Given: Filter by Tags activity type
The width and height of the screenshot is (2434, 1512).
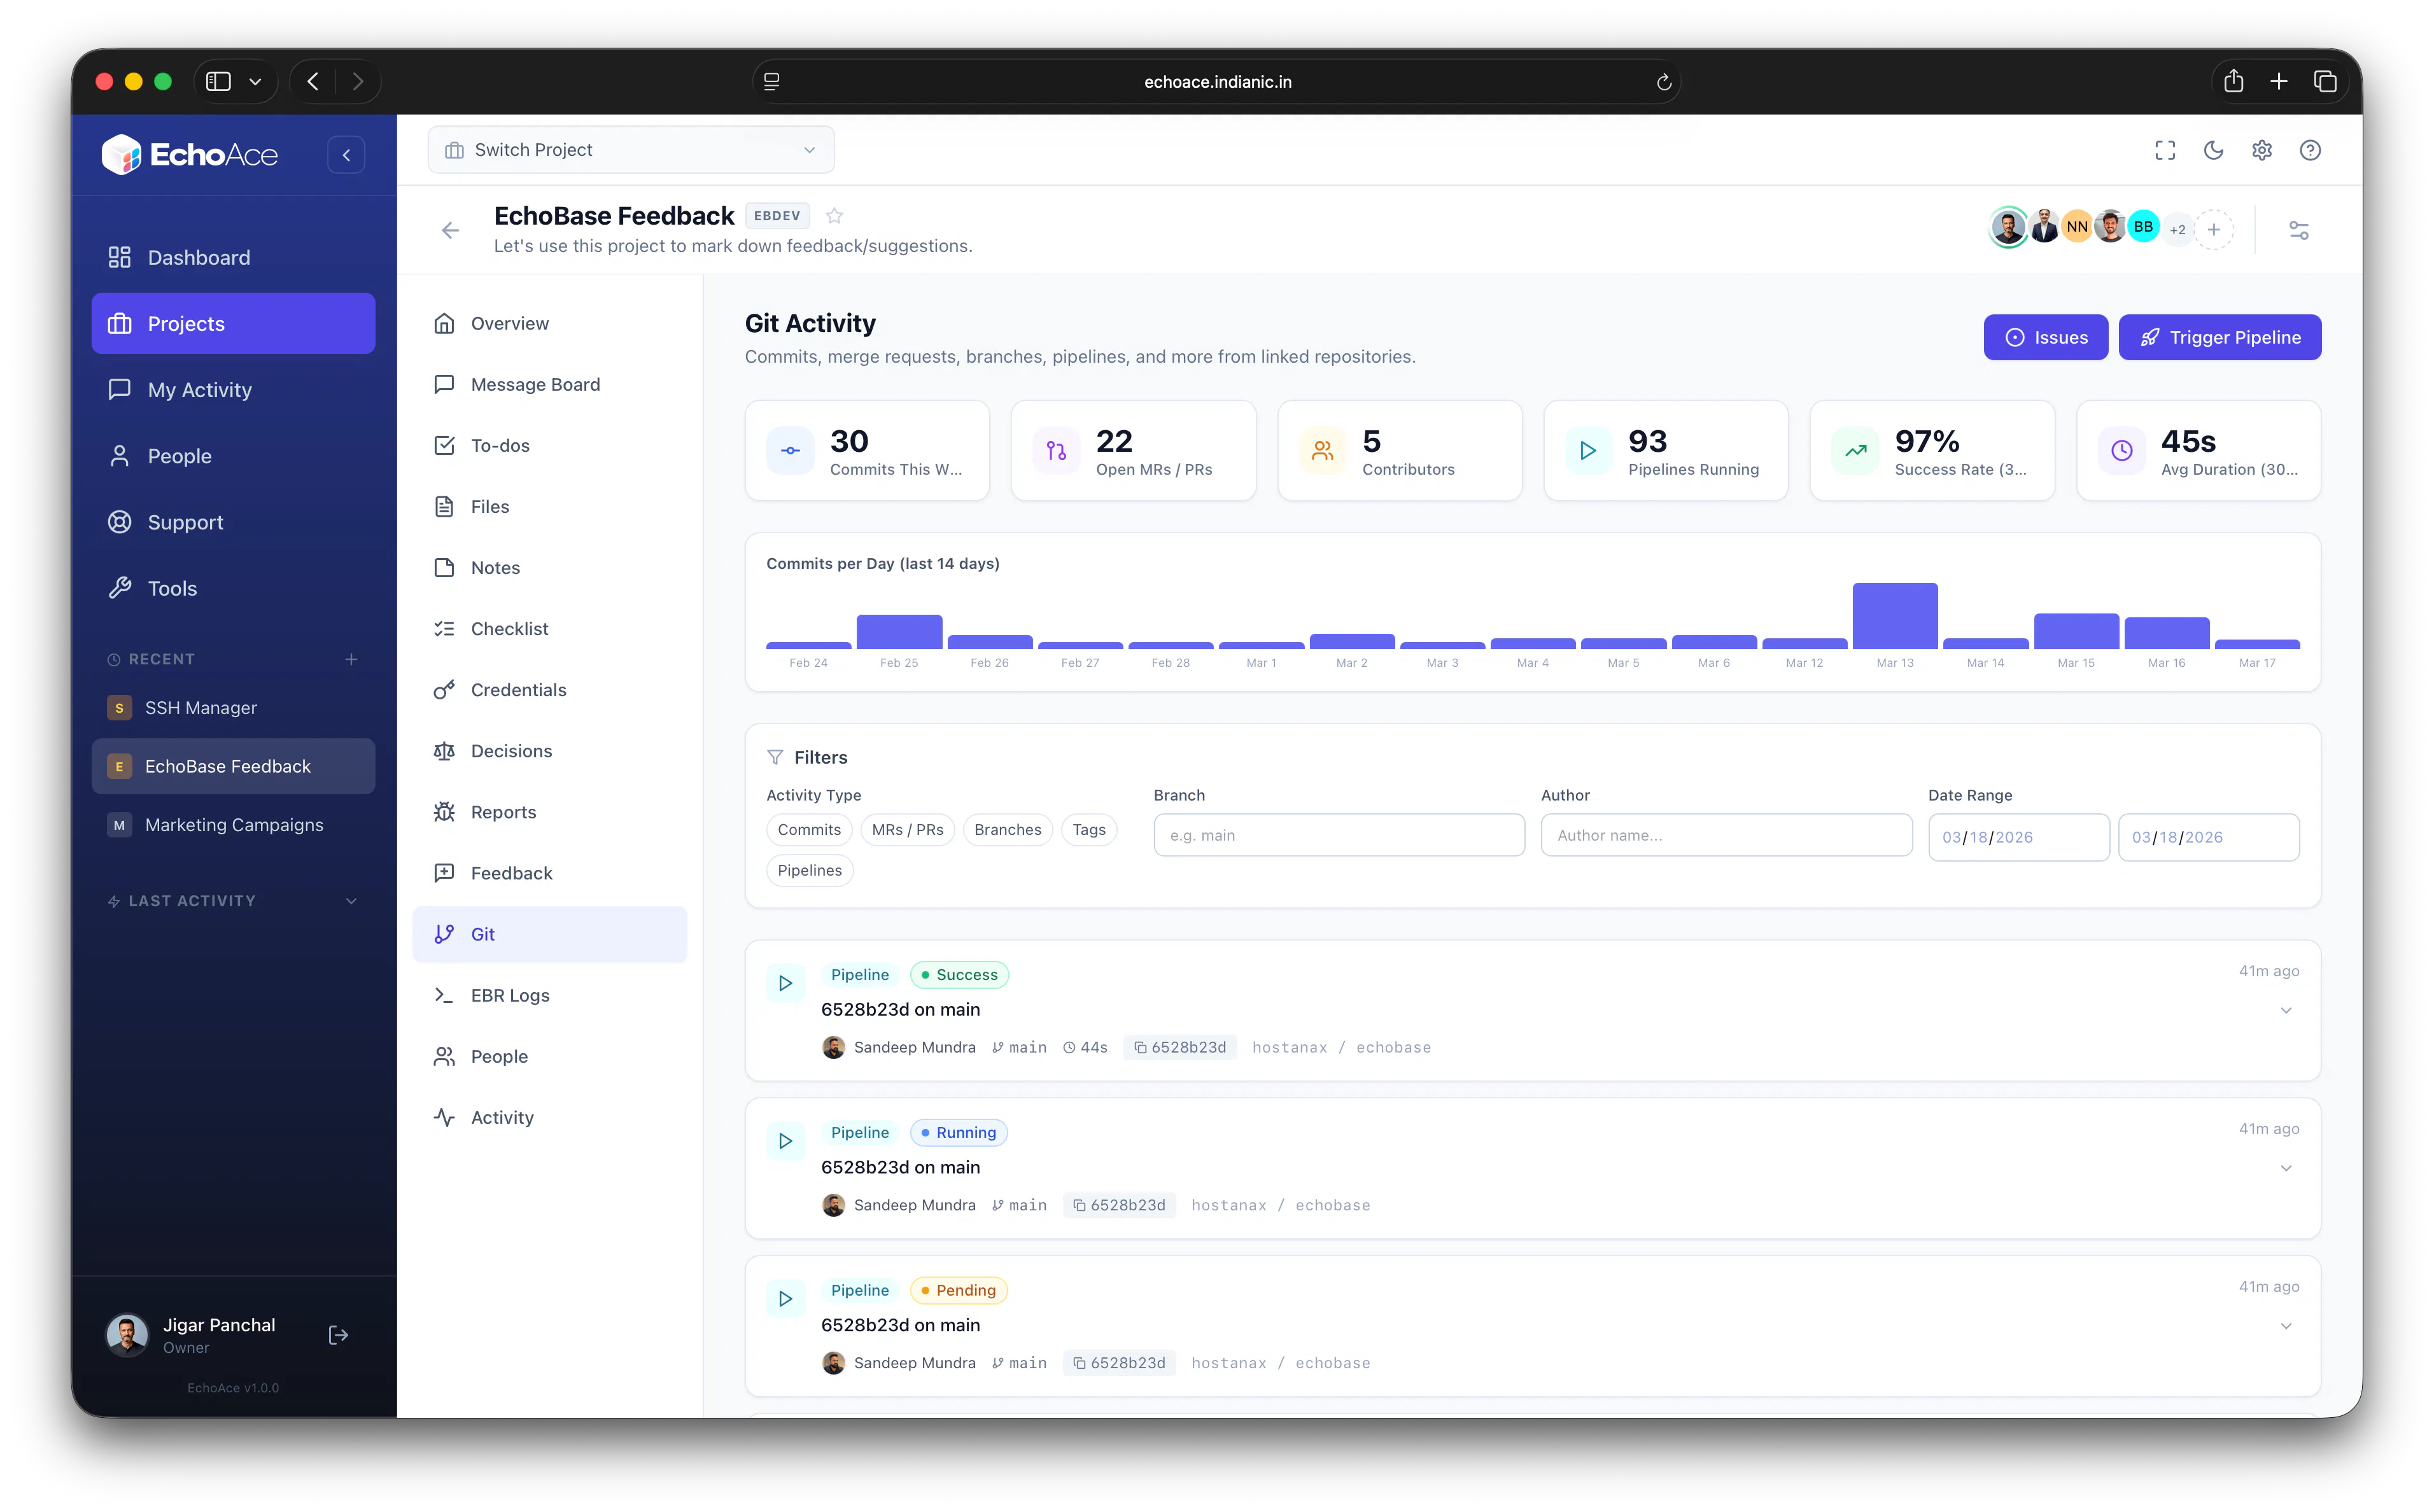Looking at the screenshot, I should 1088,830.
